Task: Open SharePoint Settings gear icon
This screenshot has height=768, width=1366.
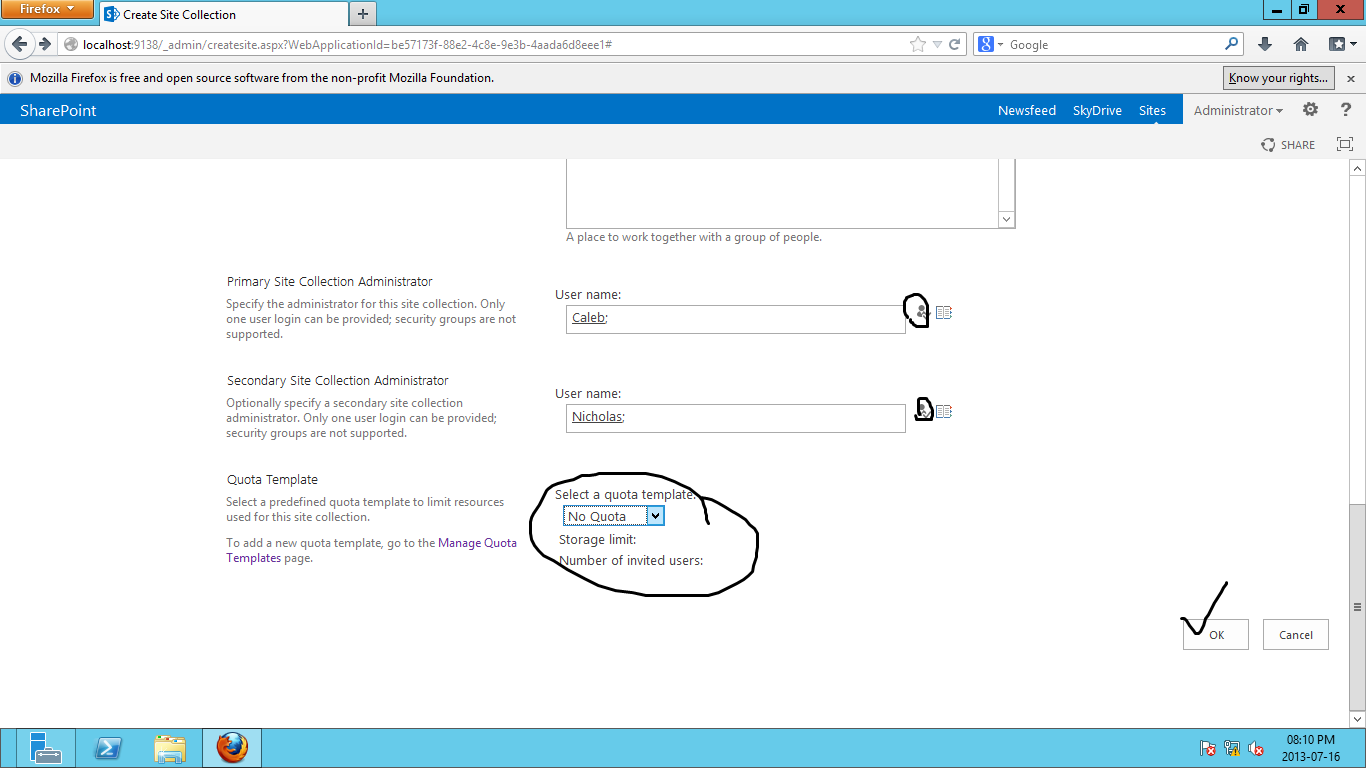Action: [1310, 110]
